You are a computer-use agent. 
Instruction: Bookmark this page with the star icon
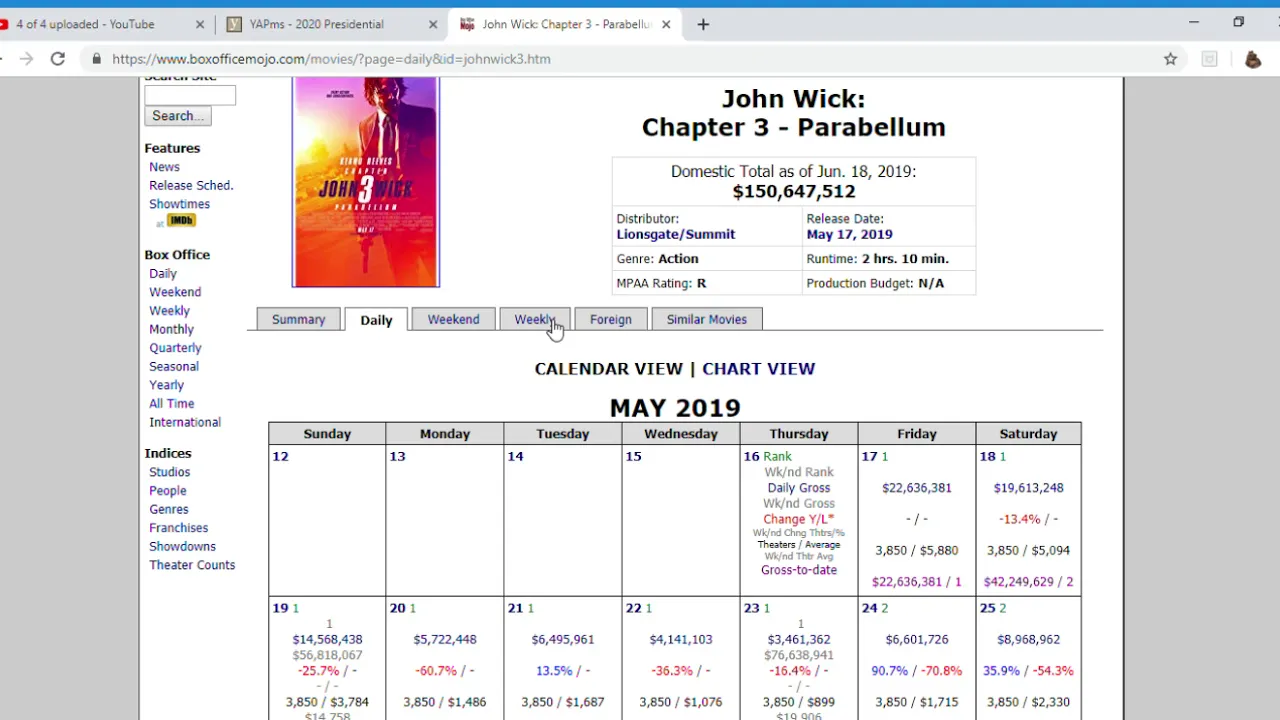[1170, 59]
